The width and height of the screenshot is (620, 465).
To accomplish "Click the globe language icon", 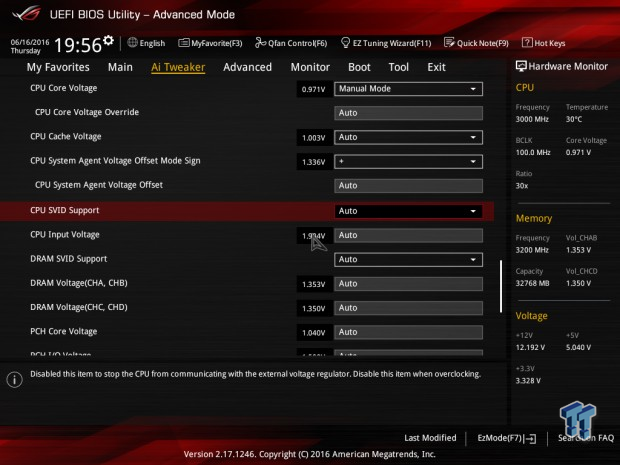I will click(132, 43).
